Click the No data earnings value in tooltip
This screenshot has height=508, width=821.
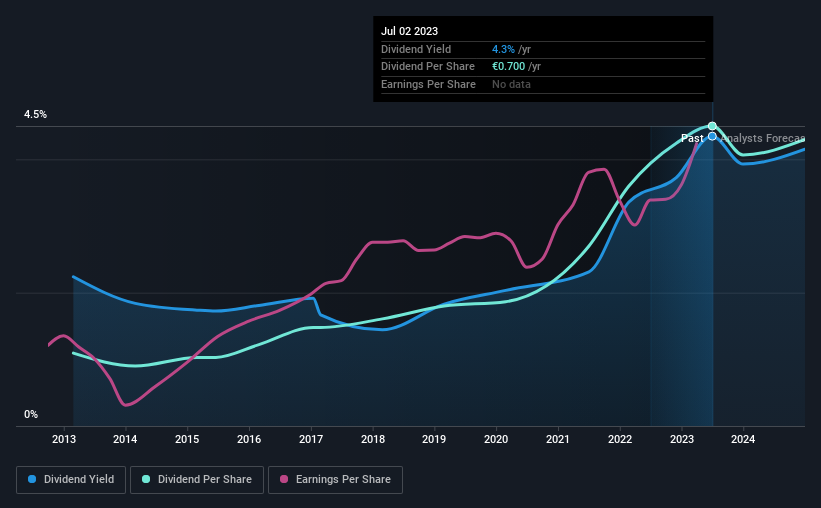[511, 84]
